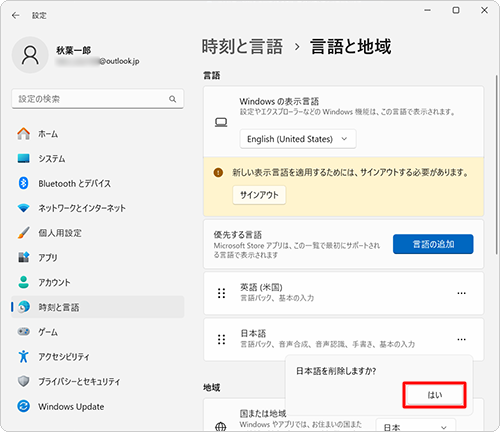Image resolution: width=500 pixels, height=432 pixels.
Task: Click the vertical scrollbar on the right
Action: click(x=497, y=165)
